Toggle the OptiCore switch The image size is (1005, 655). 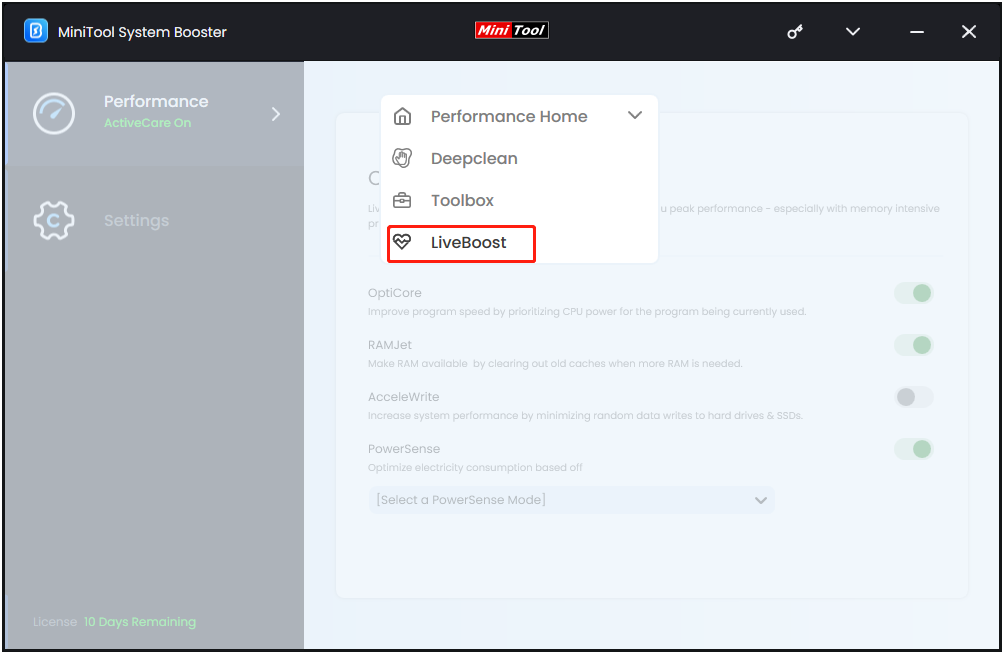[913, 293]
